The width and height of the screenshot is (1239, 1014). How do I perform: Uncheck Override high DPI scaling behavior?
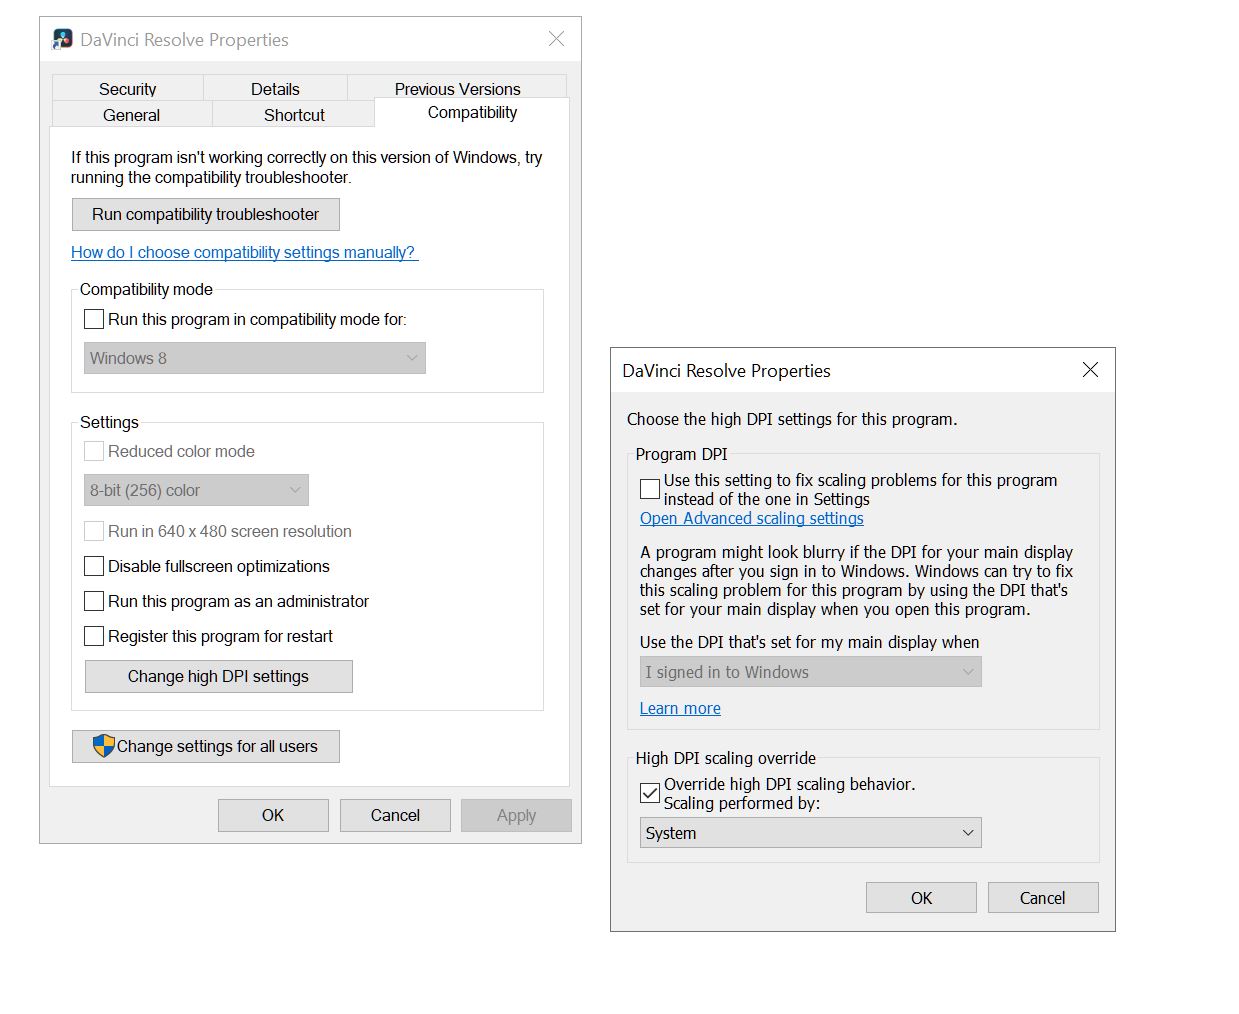pyautogui.click(x=650, y=793)
